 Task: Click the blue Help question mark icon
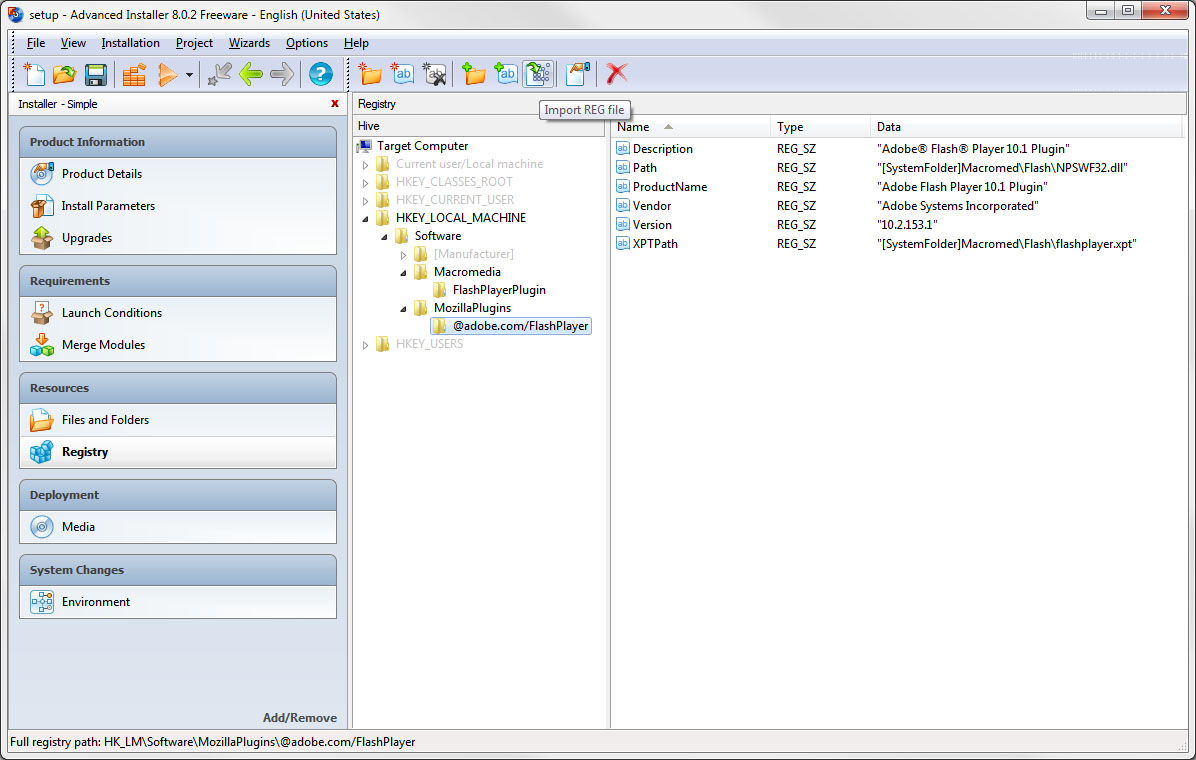coord(320,74)
